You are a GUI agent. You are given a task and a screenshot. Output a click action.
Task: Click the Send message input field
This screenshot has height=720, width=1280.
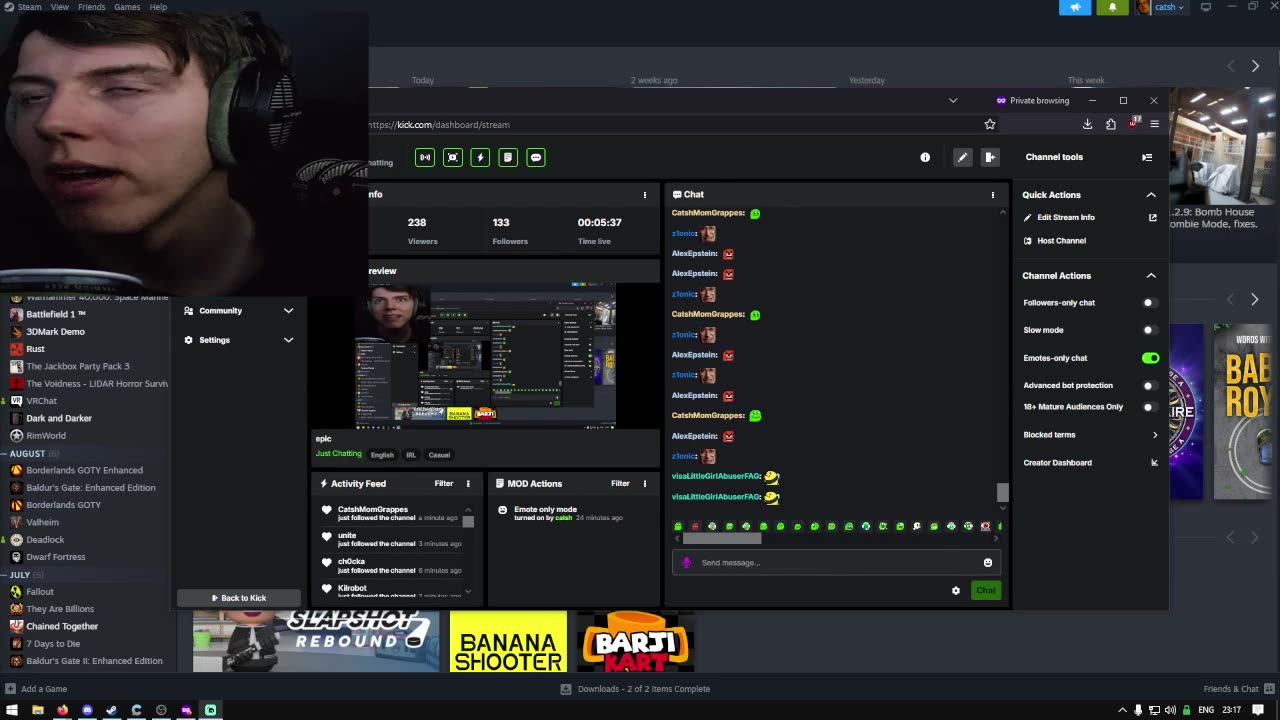(835, 563)
